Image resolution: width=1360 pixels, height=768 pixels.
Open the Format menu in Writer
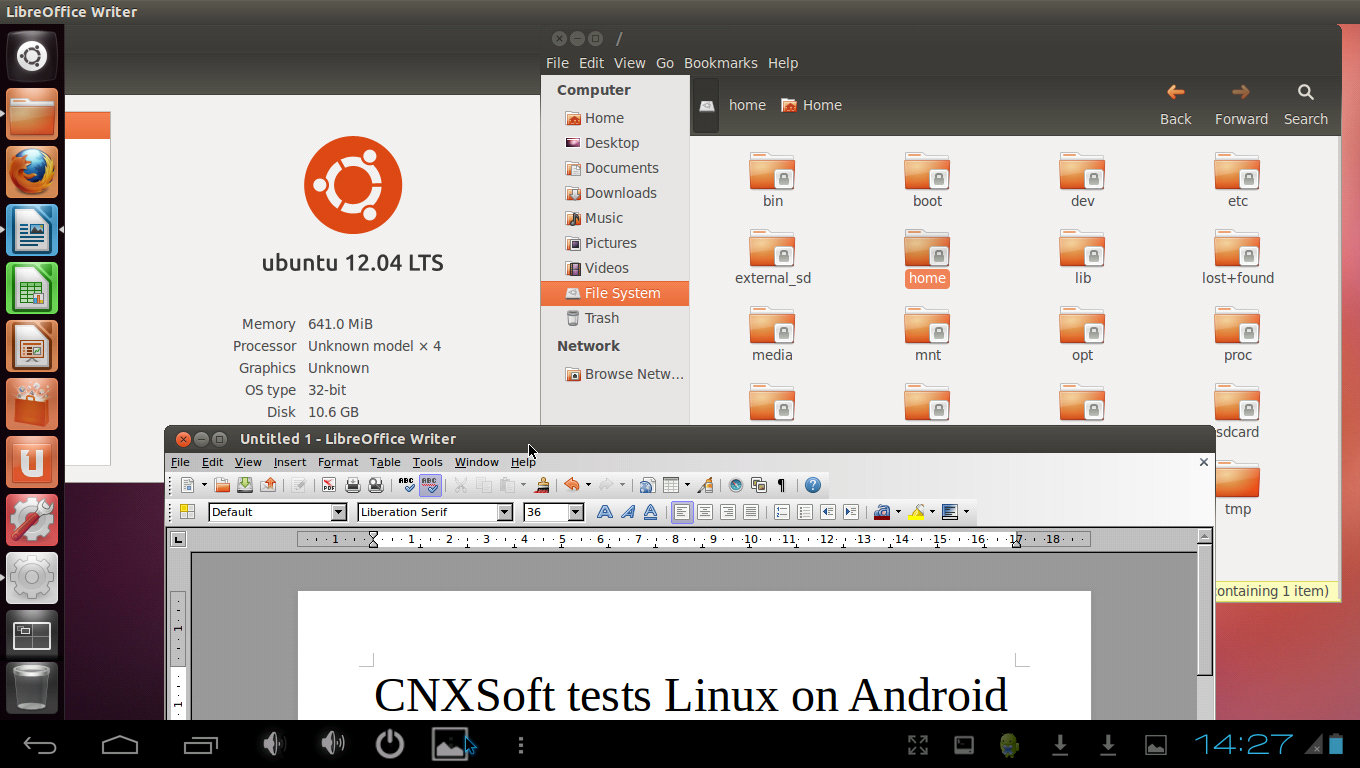click(x=338, y=462)
